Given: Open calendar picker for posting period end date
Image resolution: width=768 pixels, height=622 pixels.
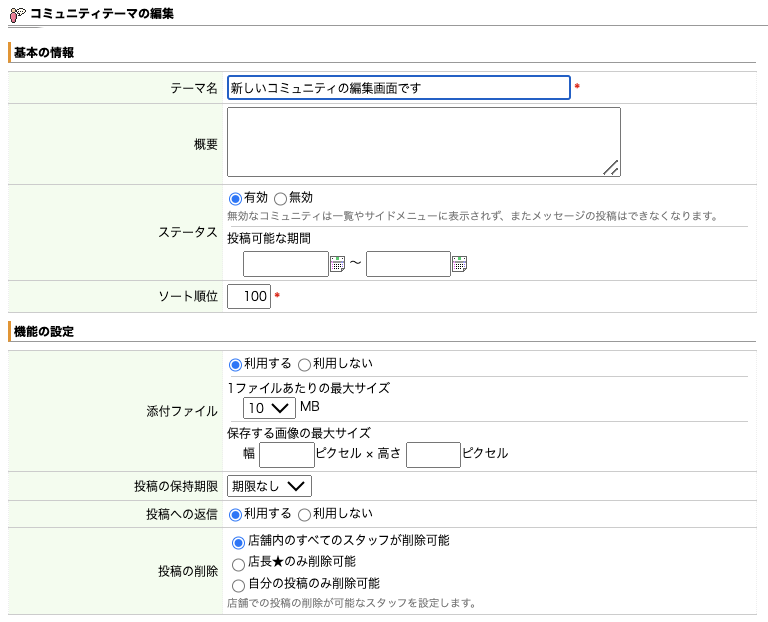Looking at the screenshot, I should point(459,264).
